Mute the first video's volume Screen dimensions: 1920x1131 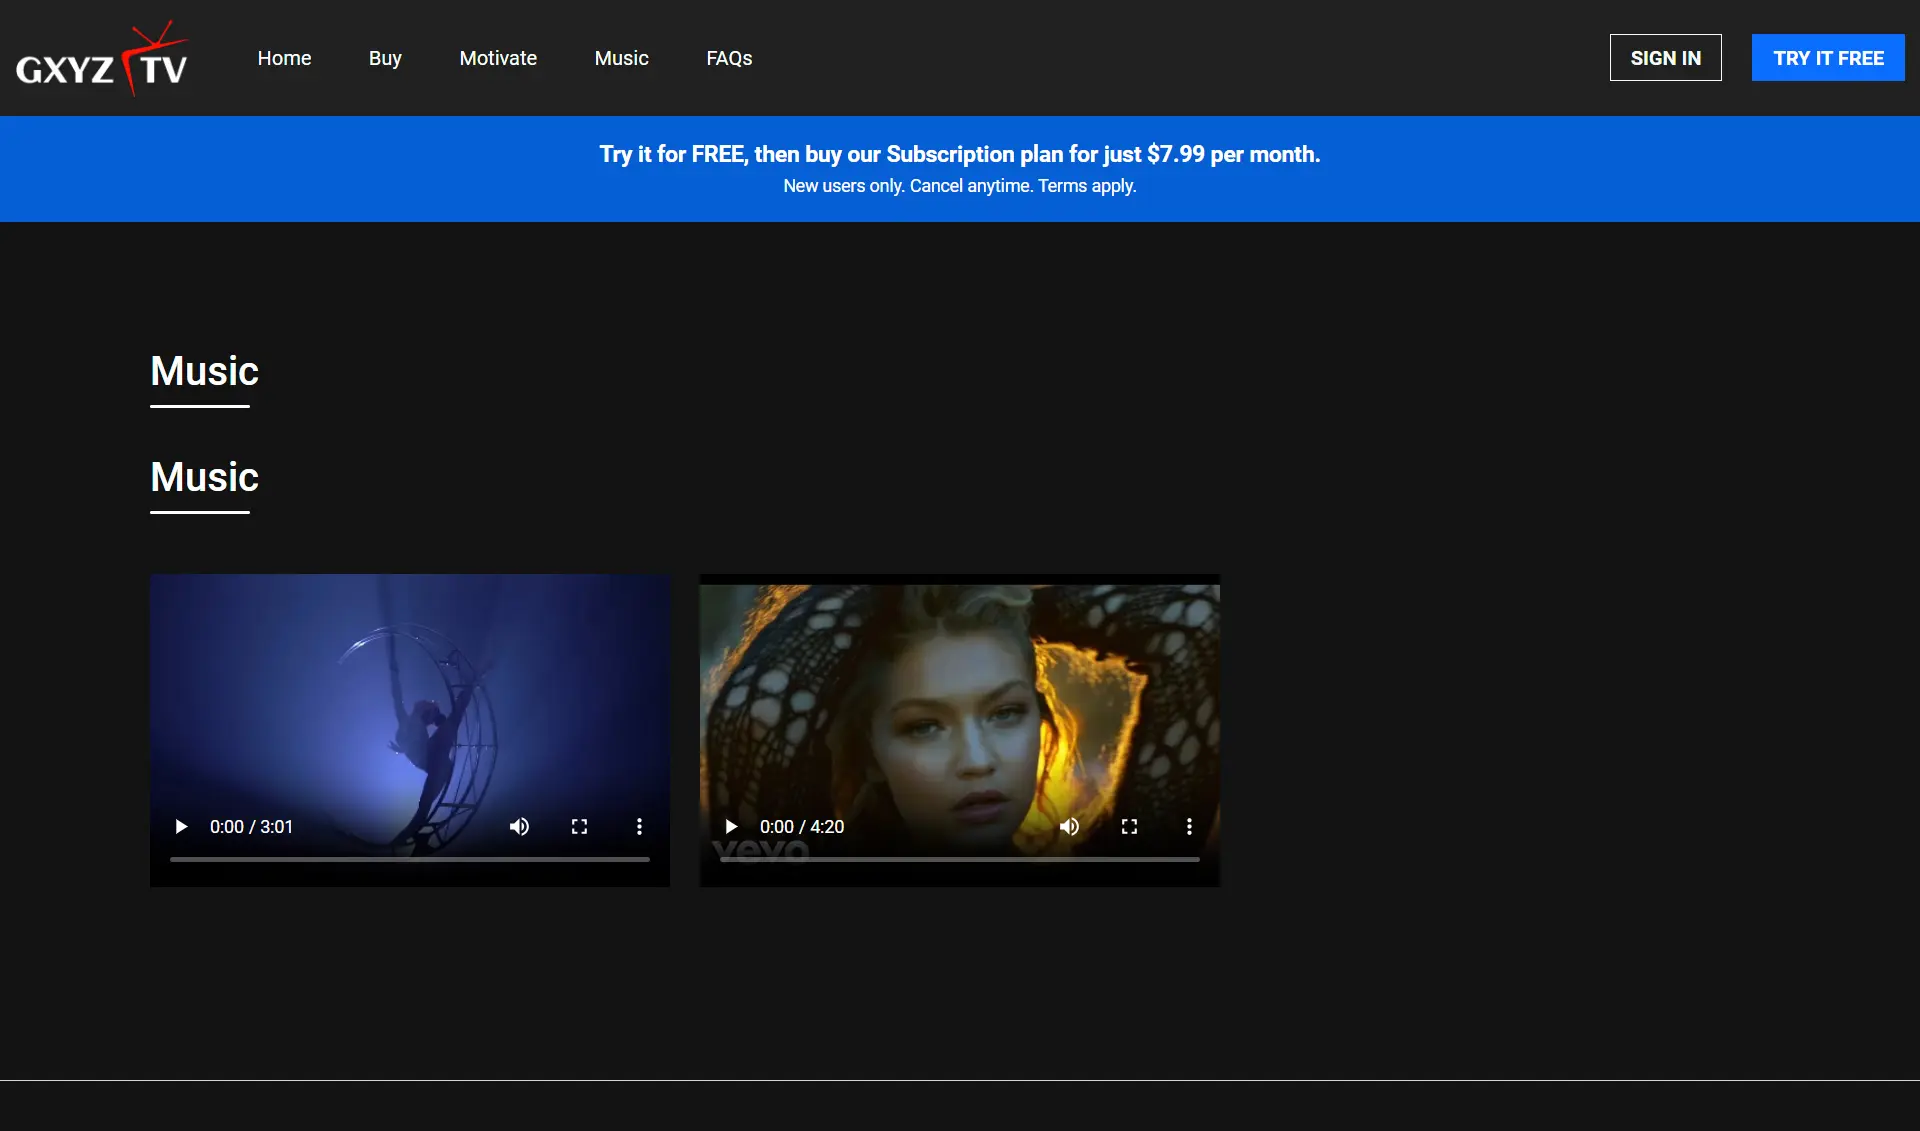pyautogui.click(x=519, y=827)
